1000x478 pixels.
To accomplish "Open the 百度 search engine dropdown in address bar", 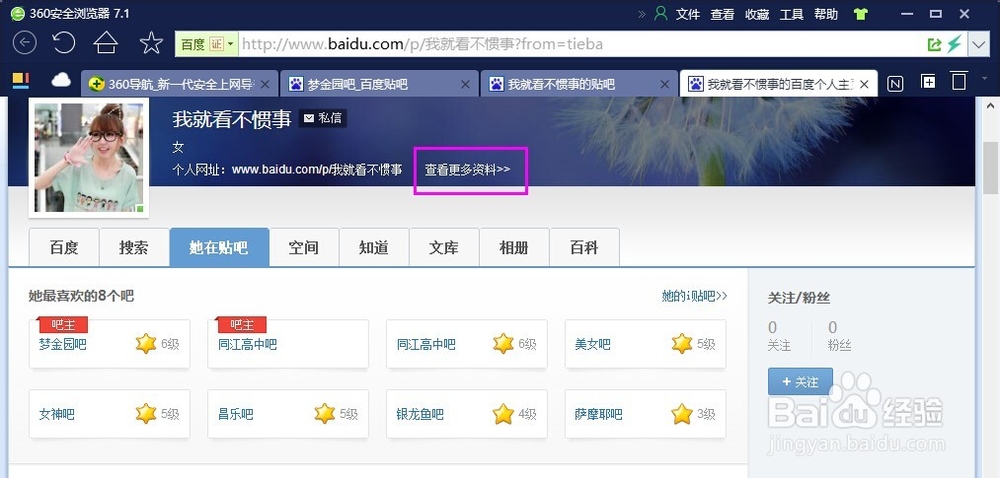I will point(207,44).
